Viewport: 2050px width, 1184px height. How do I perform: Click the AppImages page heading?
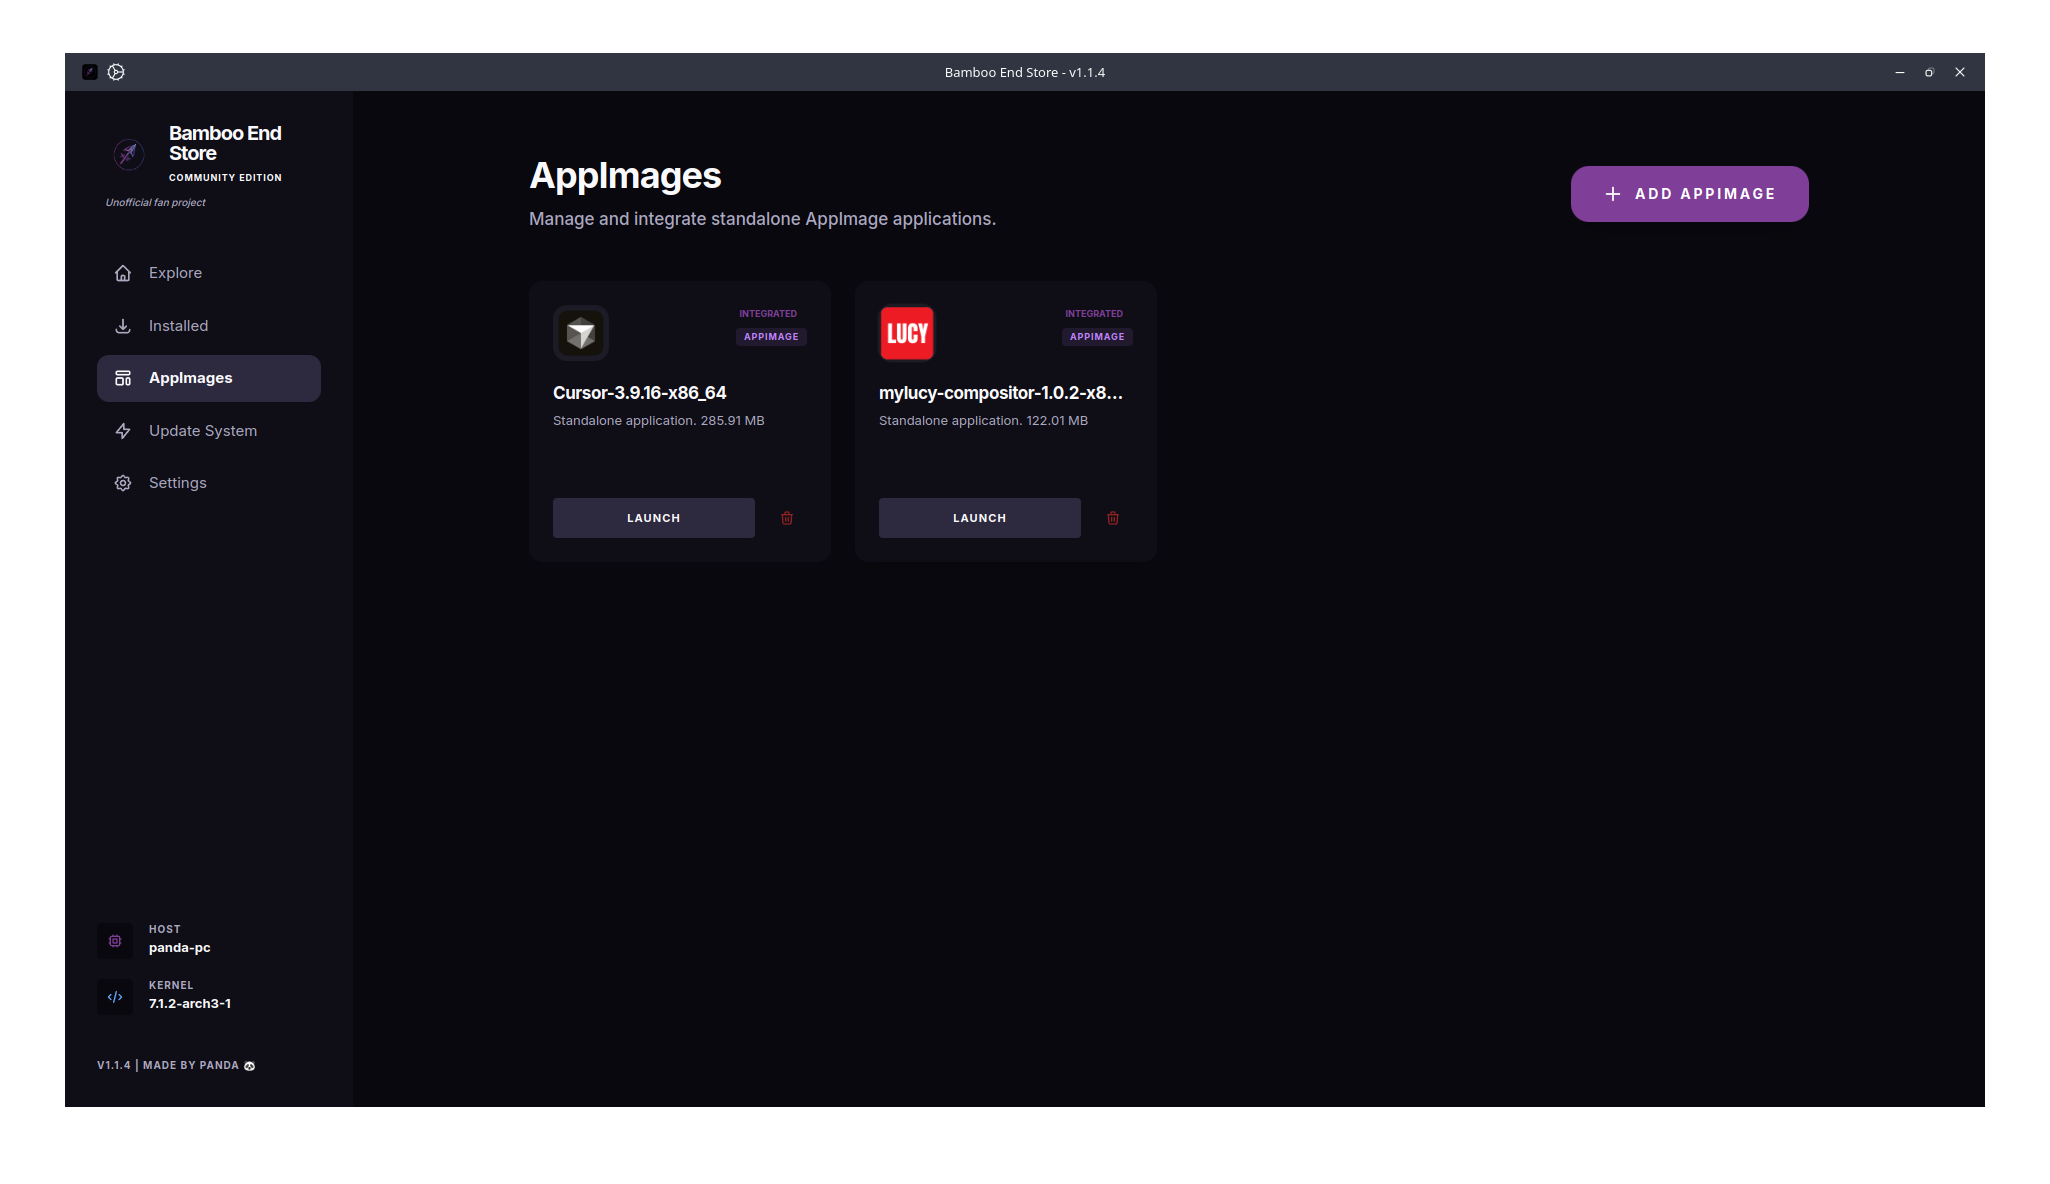click(x=625, y=176)
